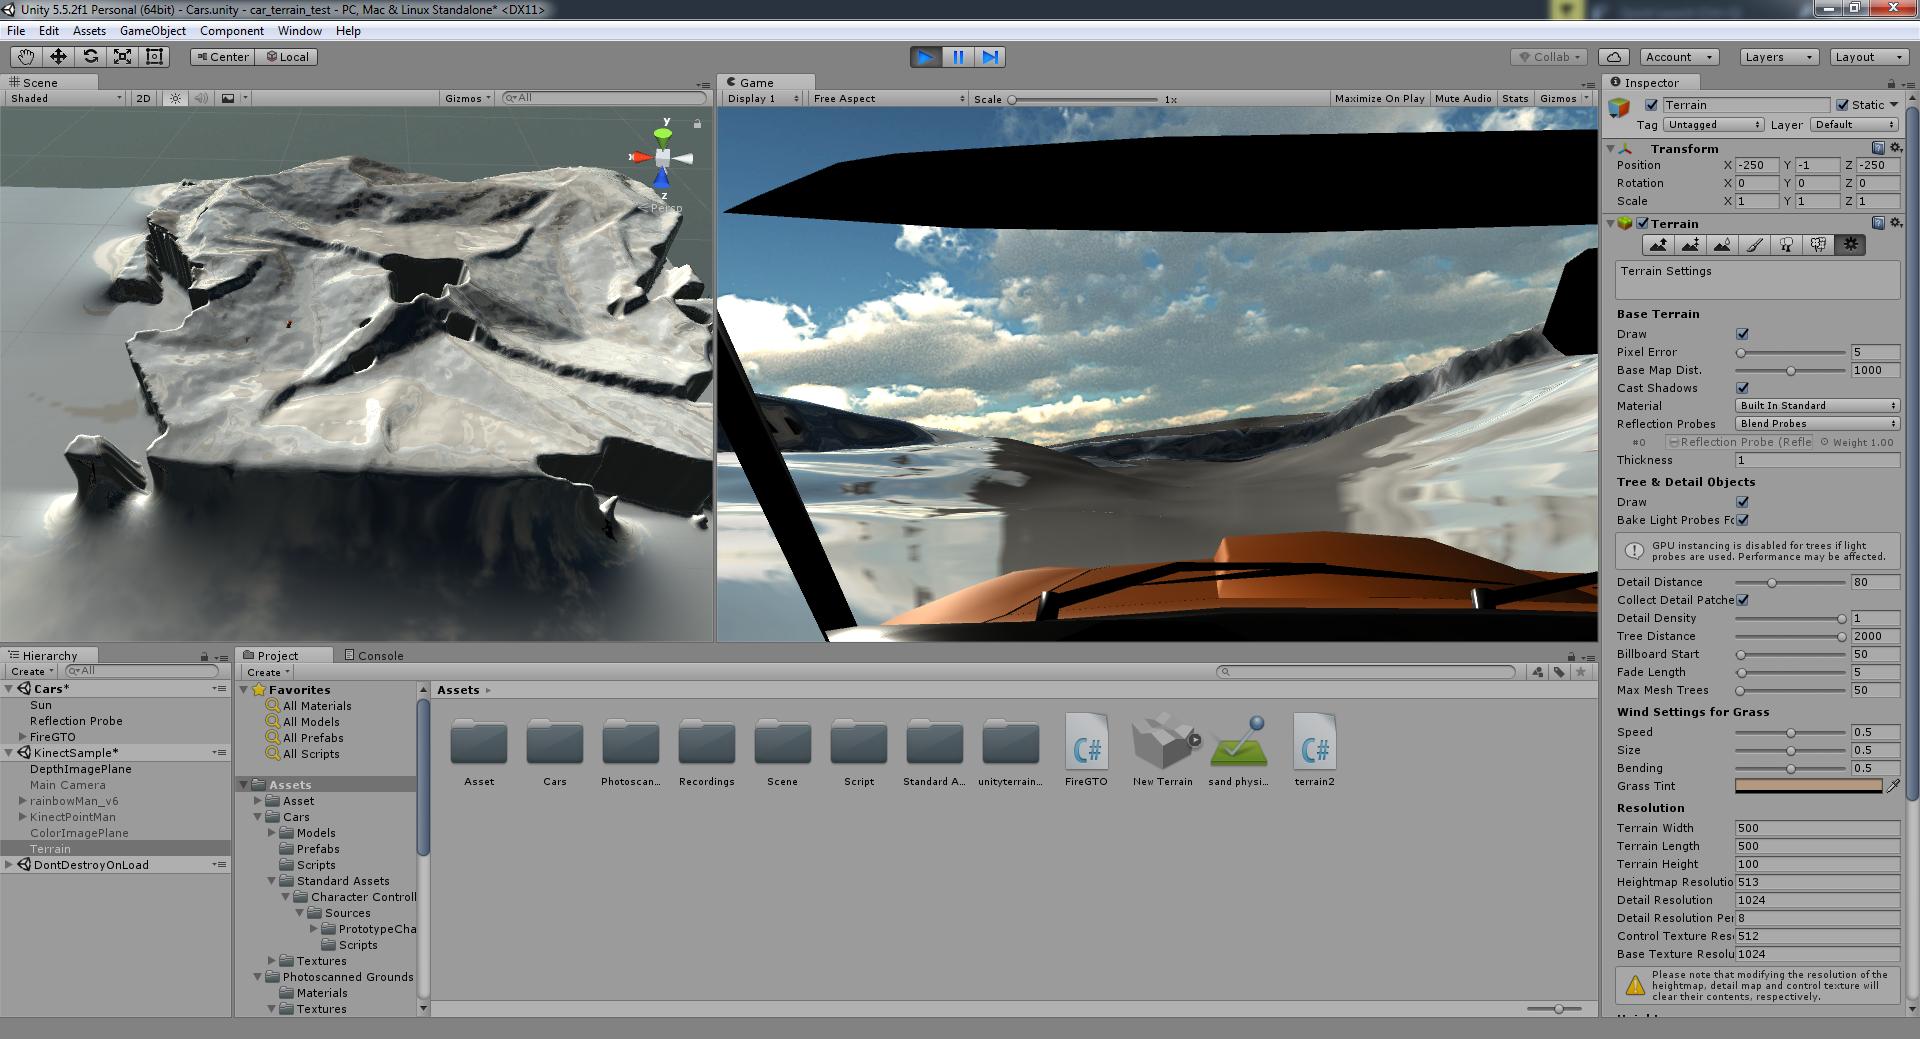Toggle Tree & Detail Draw checkbox

(x=1742, y=502)
